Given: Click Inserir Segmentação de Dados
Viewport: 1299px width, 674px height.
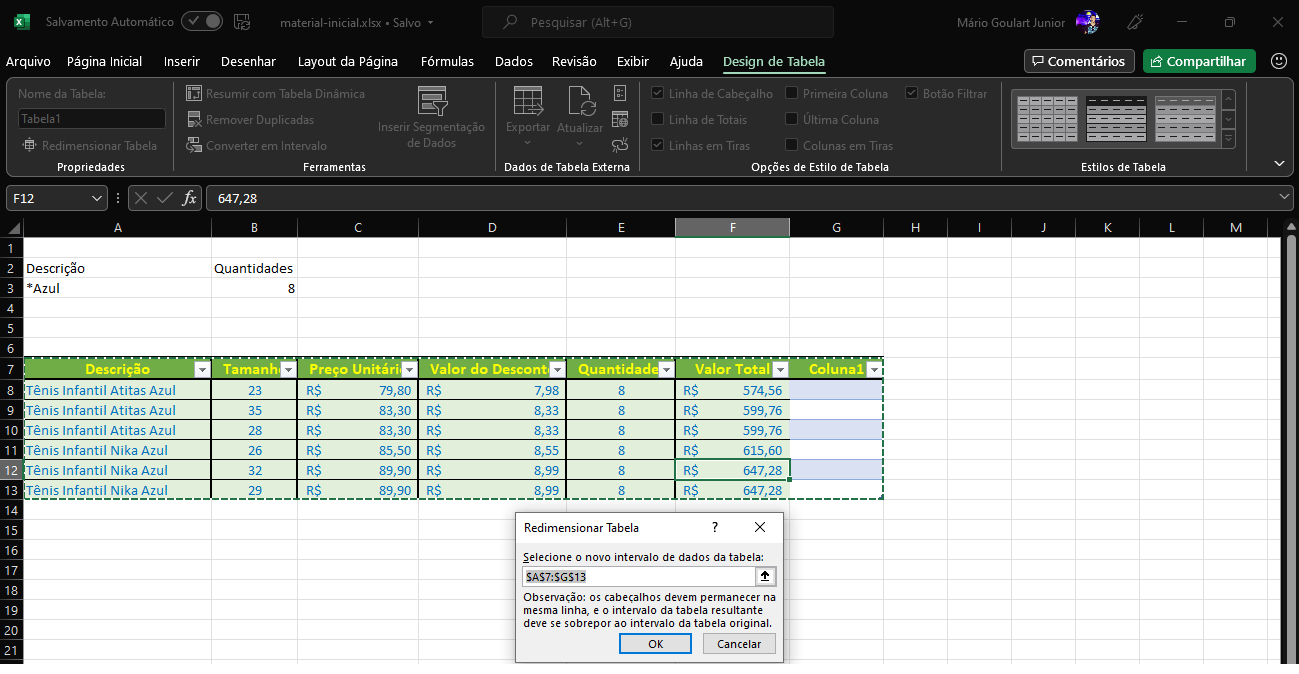Looking at the screenshot, I should tap(431, 118).
